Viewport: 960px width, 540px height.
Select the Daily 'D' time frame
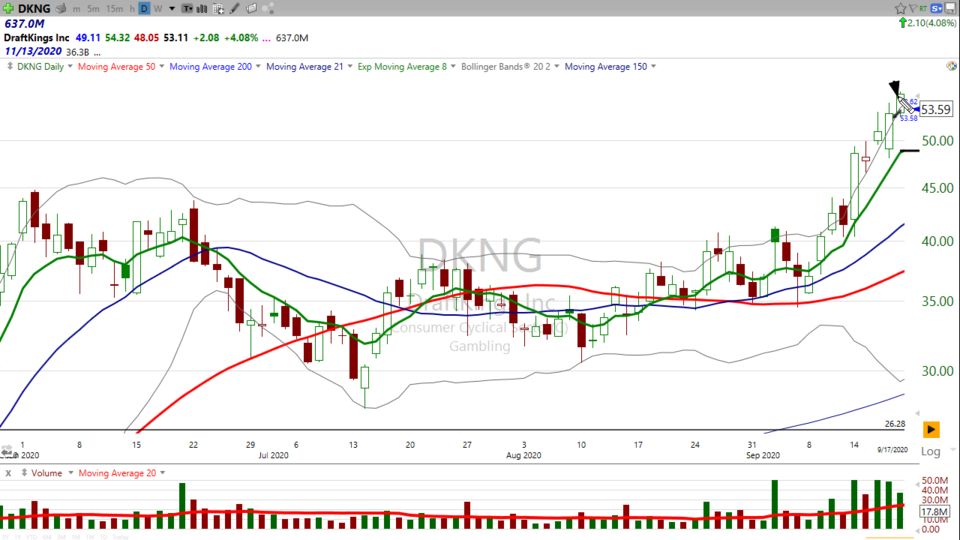[x=144, y=9]
